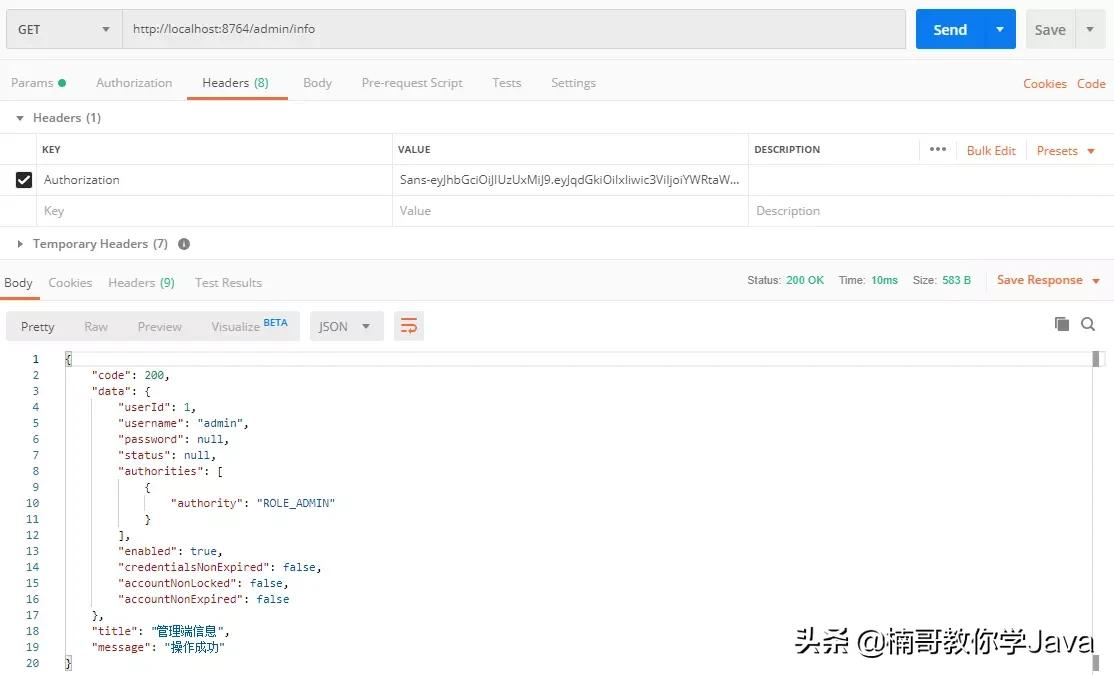1114x675 pixels.
Task: Switch to the Pre-request Script tab
Action: point(411,83)
